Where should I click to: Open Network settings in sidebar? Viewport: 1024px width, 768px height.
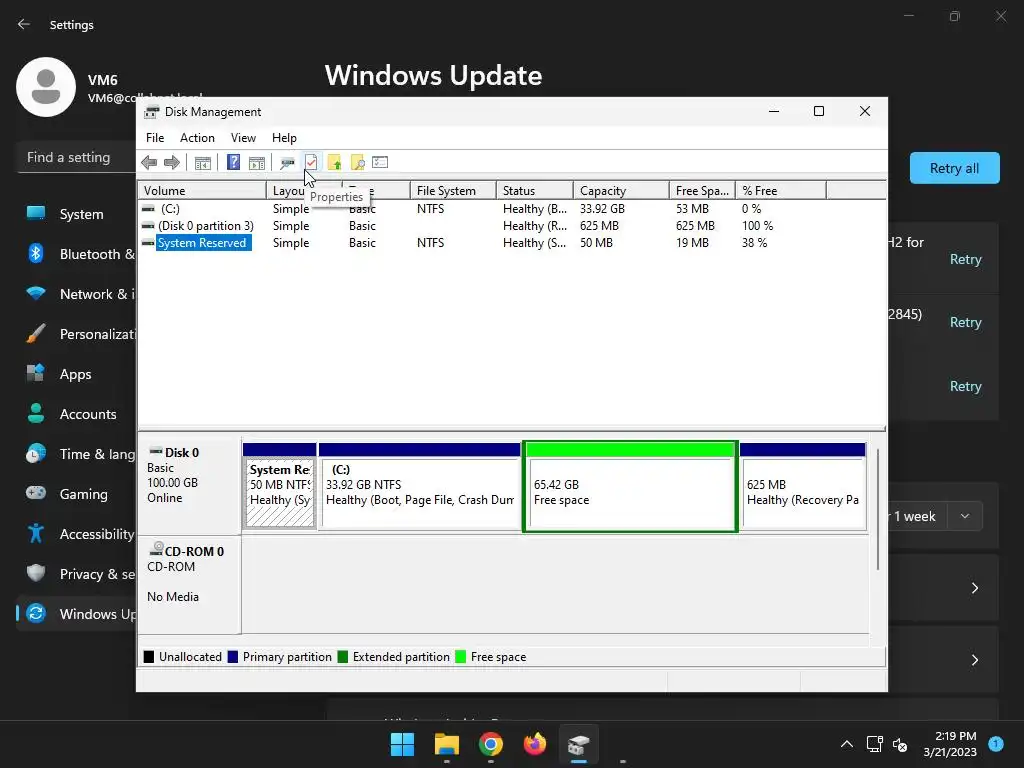pyautogui.click(x=76, y=294)
